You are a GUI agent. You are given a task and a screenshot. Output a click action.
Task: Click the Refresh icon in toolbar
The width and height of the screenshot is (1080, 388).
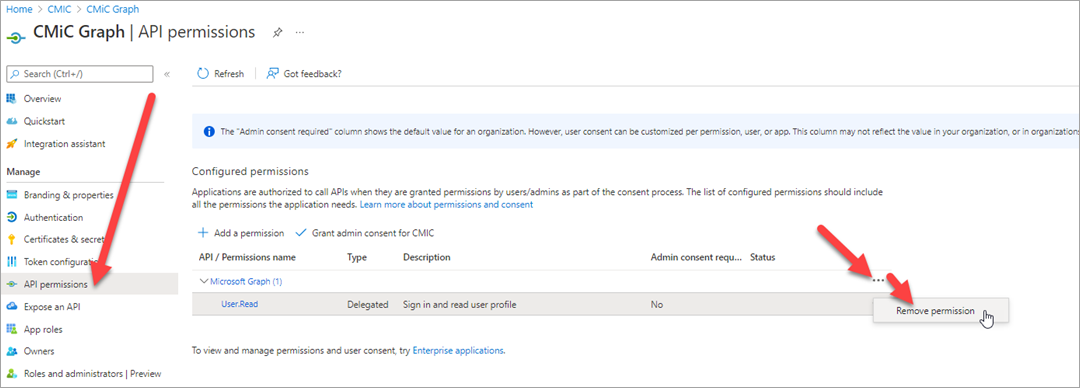pyautogui.click(x=202, y=74)
